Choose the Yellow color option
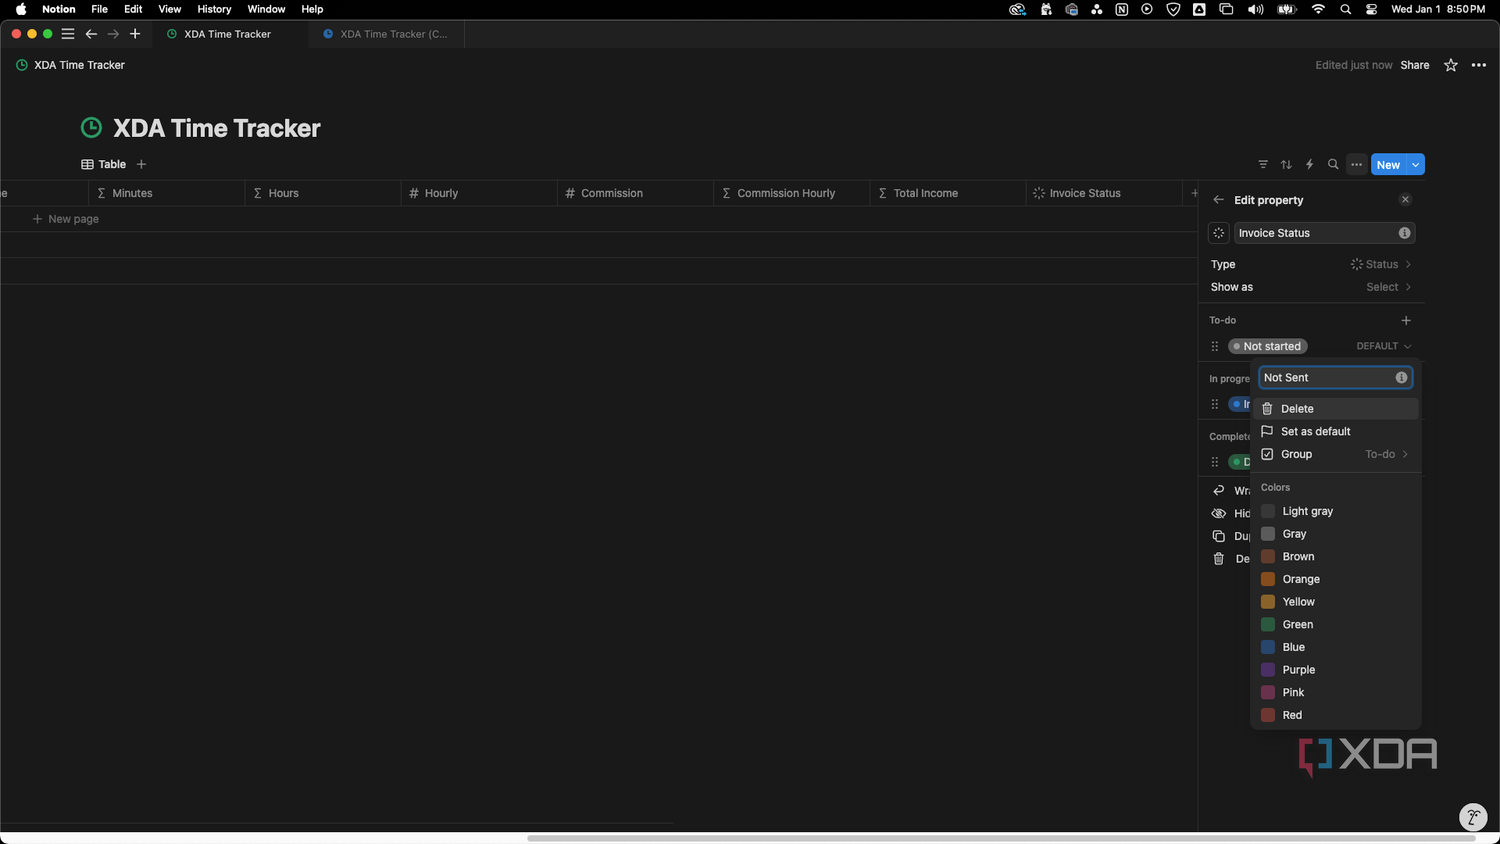The height and width of the screenshot is (844, 1500). pyautogui.click(x=1335, y=602)
